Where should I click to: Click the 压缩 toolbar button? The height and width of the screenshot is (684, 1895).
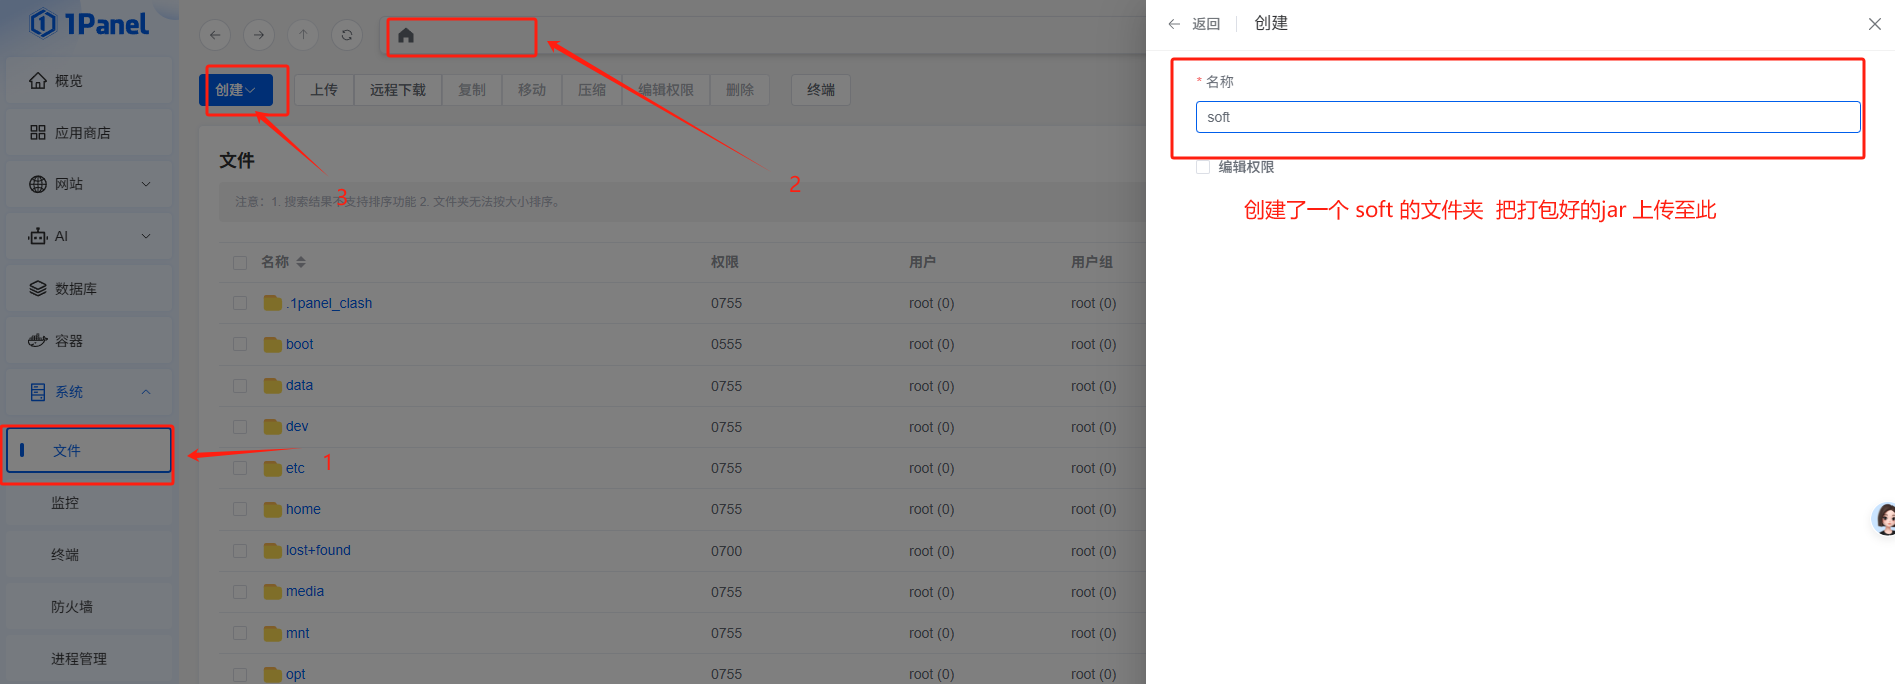point(592,90)
